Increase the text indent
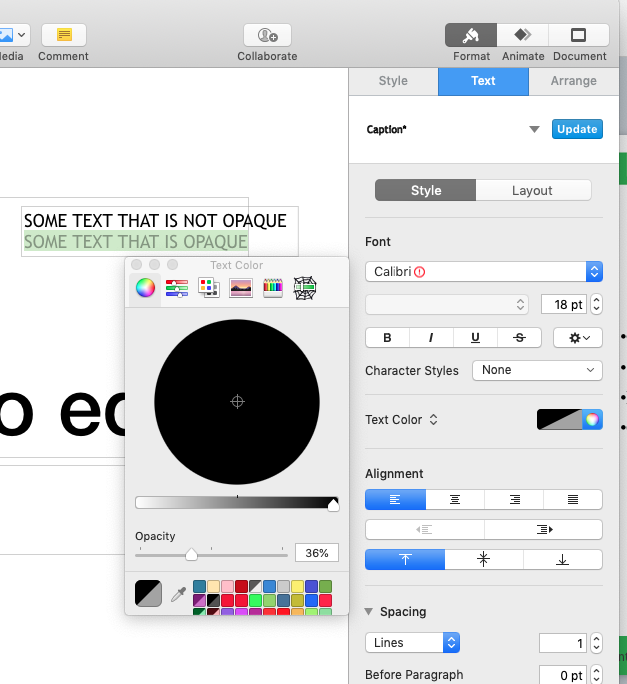 coord(544,530)
